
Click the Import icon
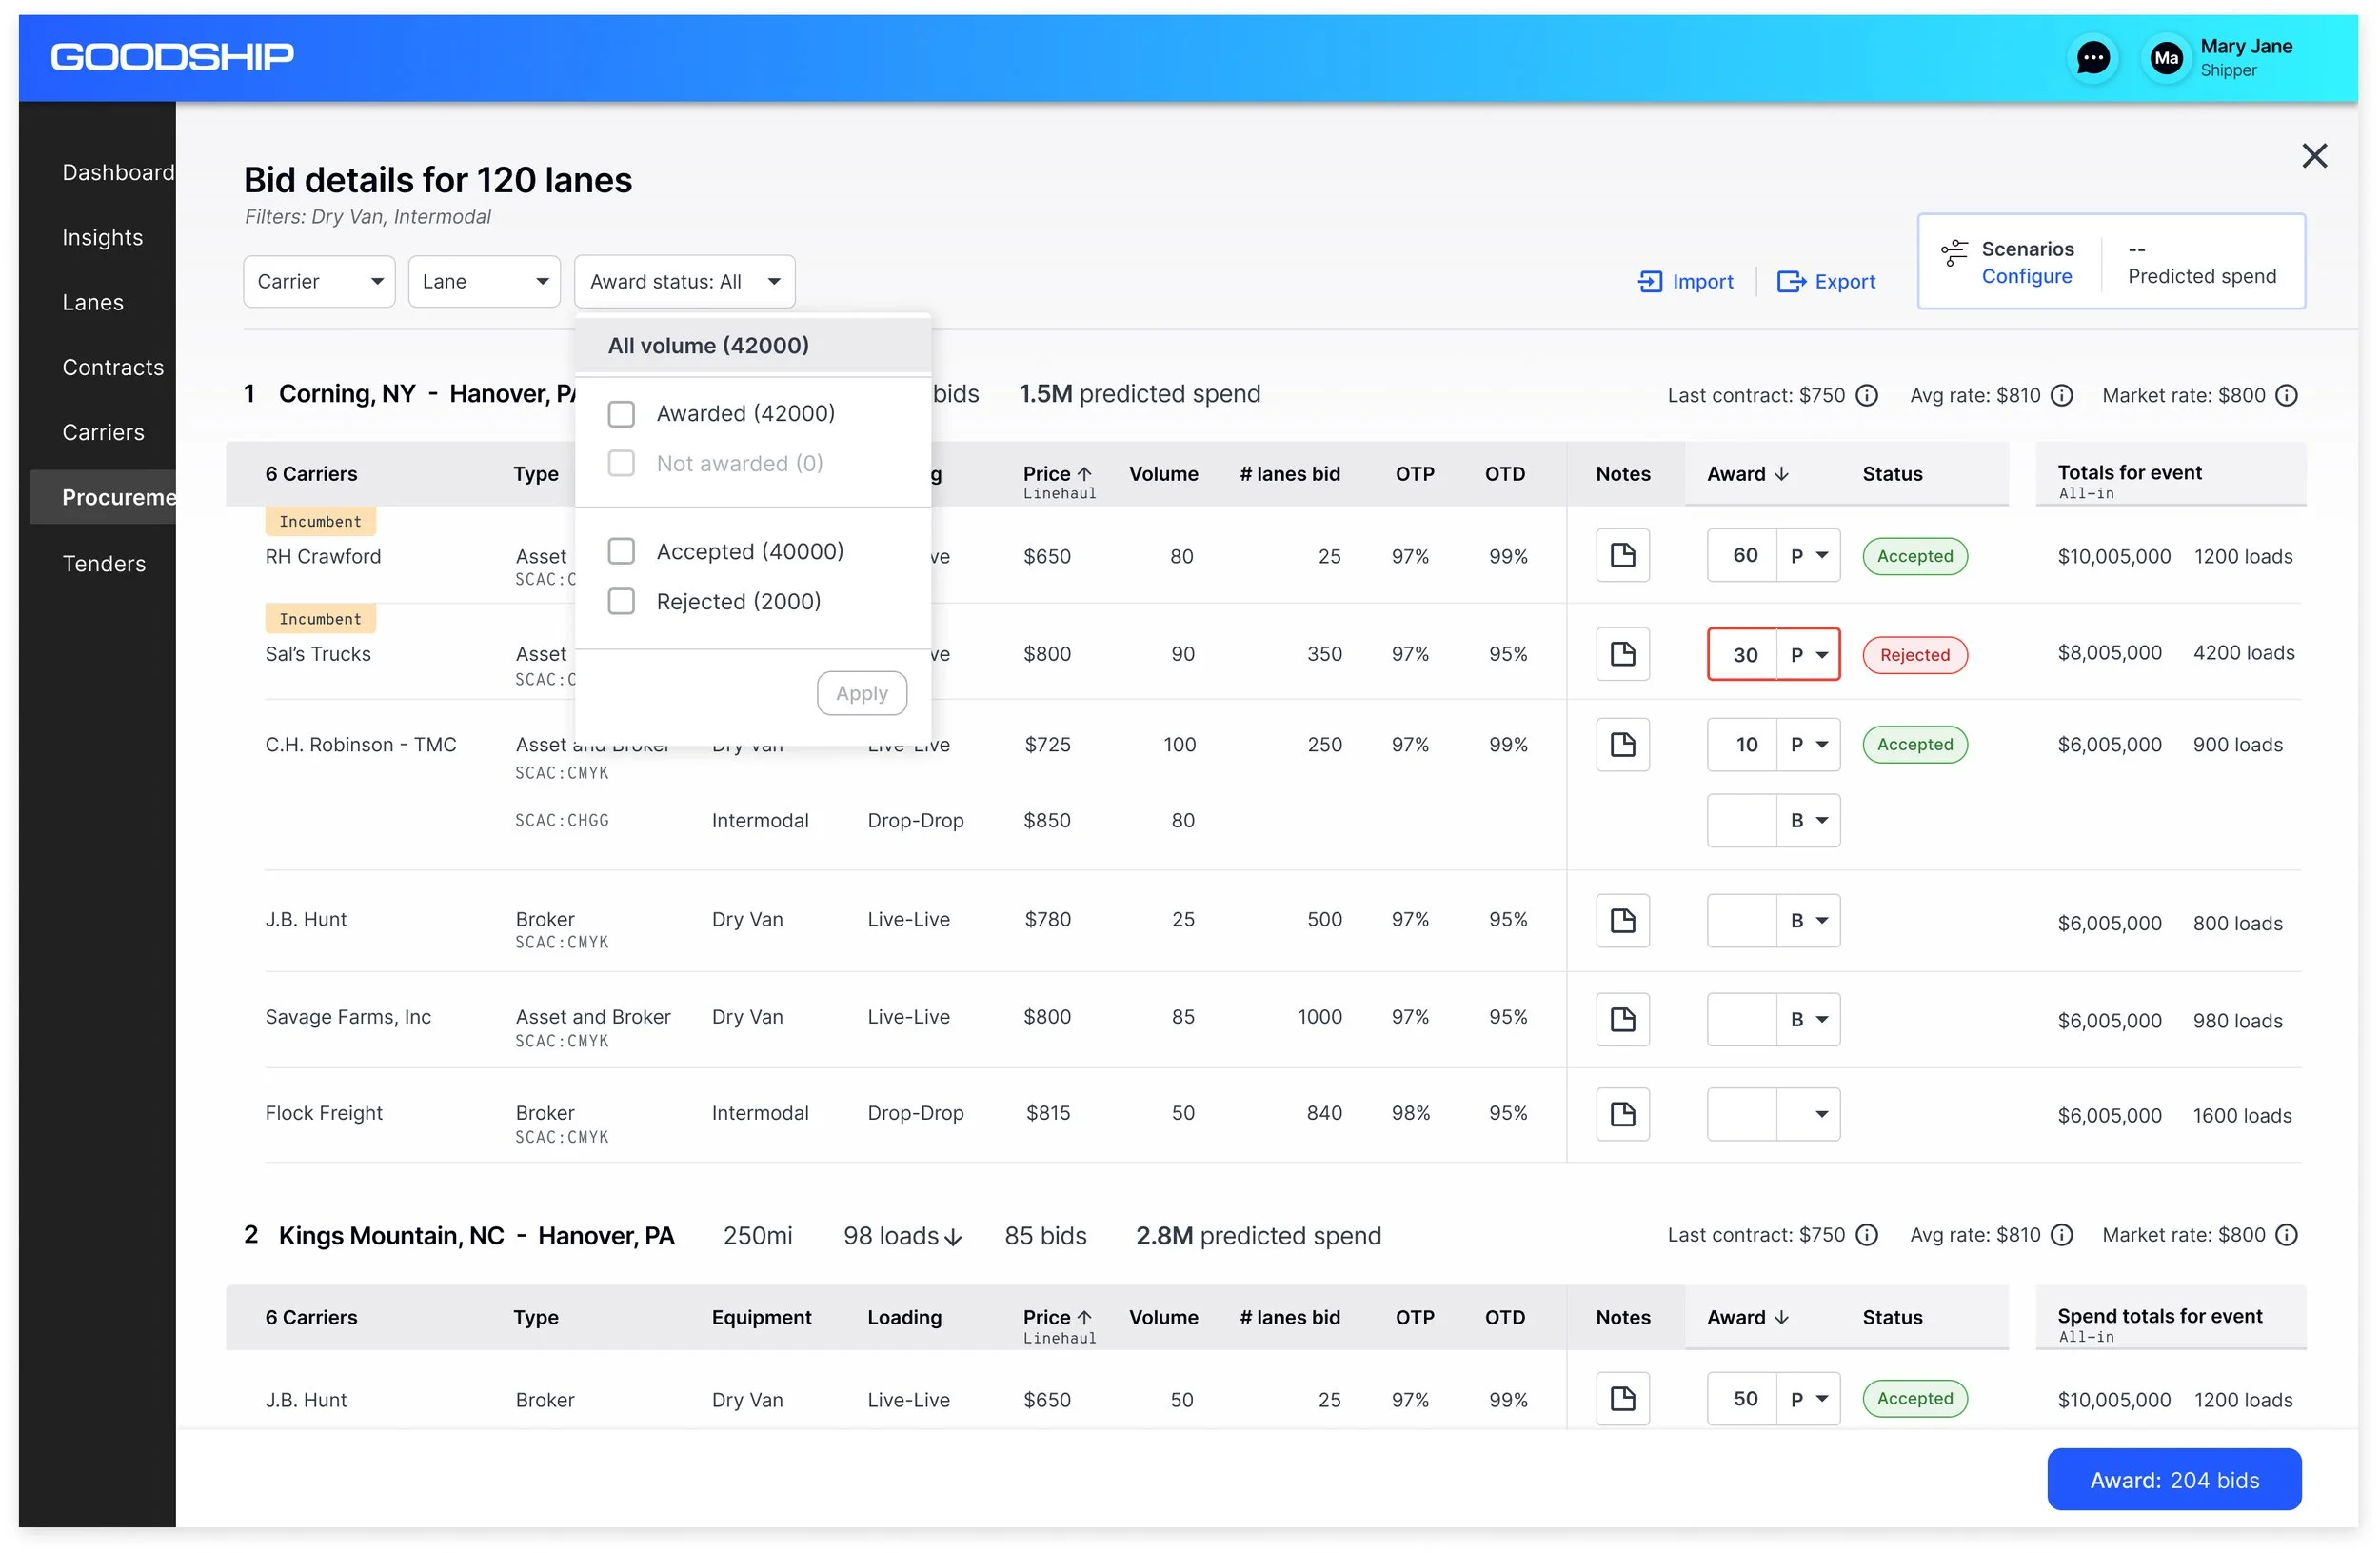point(1649,282)
